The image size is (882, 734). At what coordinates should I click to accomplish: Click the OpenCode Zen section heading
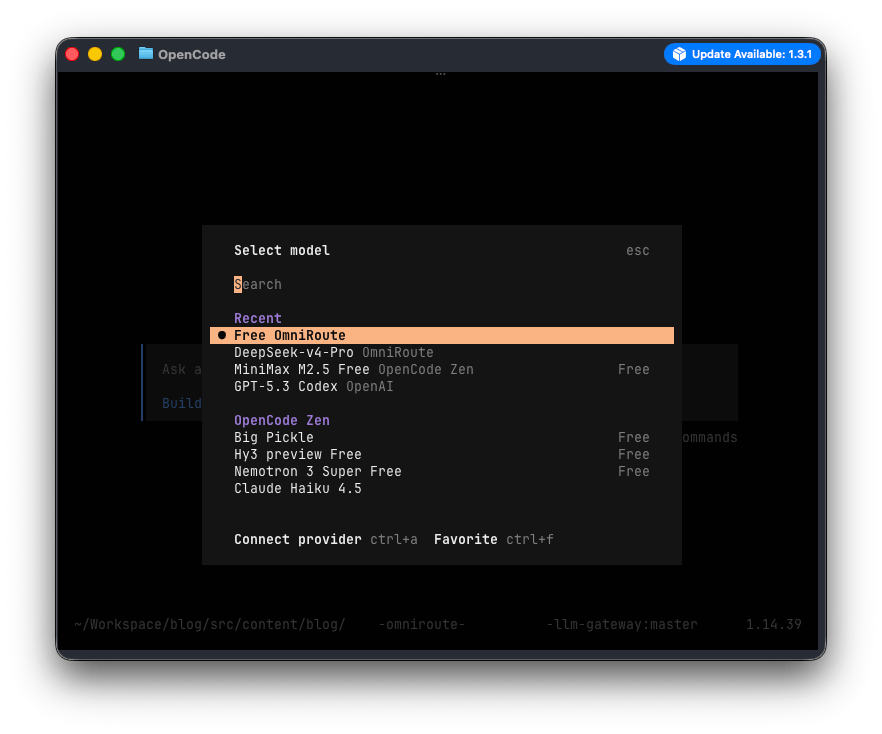282,420
